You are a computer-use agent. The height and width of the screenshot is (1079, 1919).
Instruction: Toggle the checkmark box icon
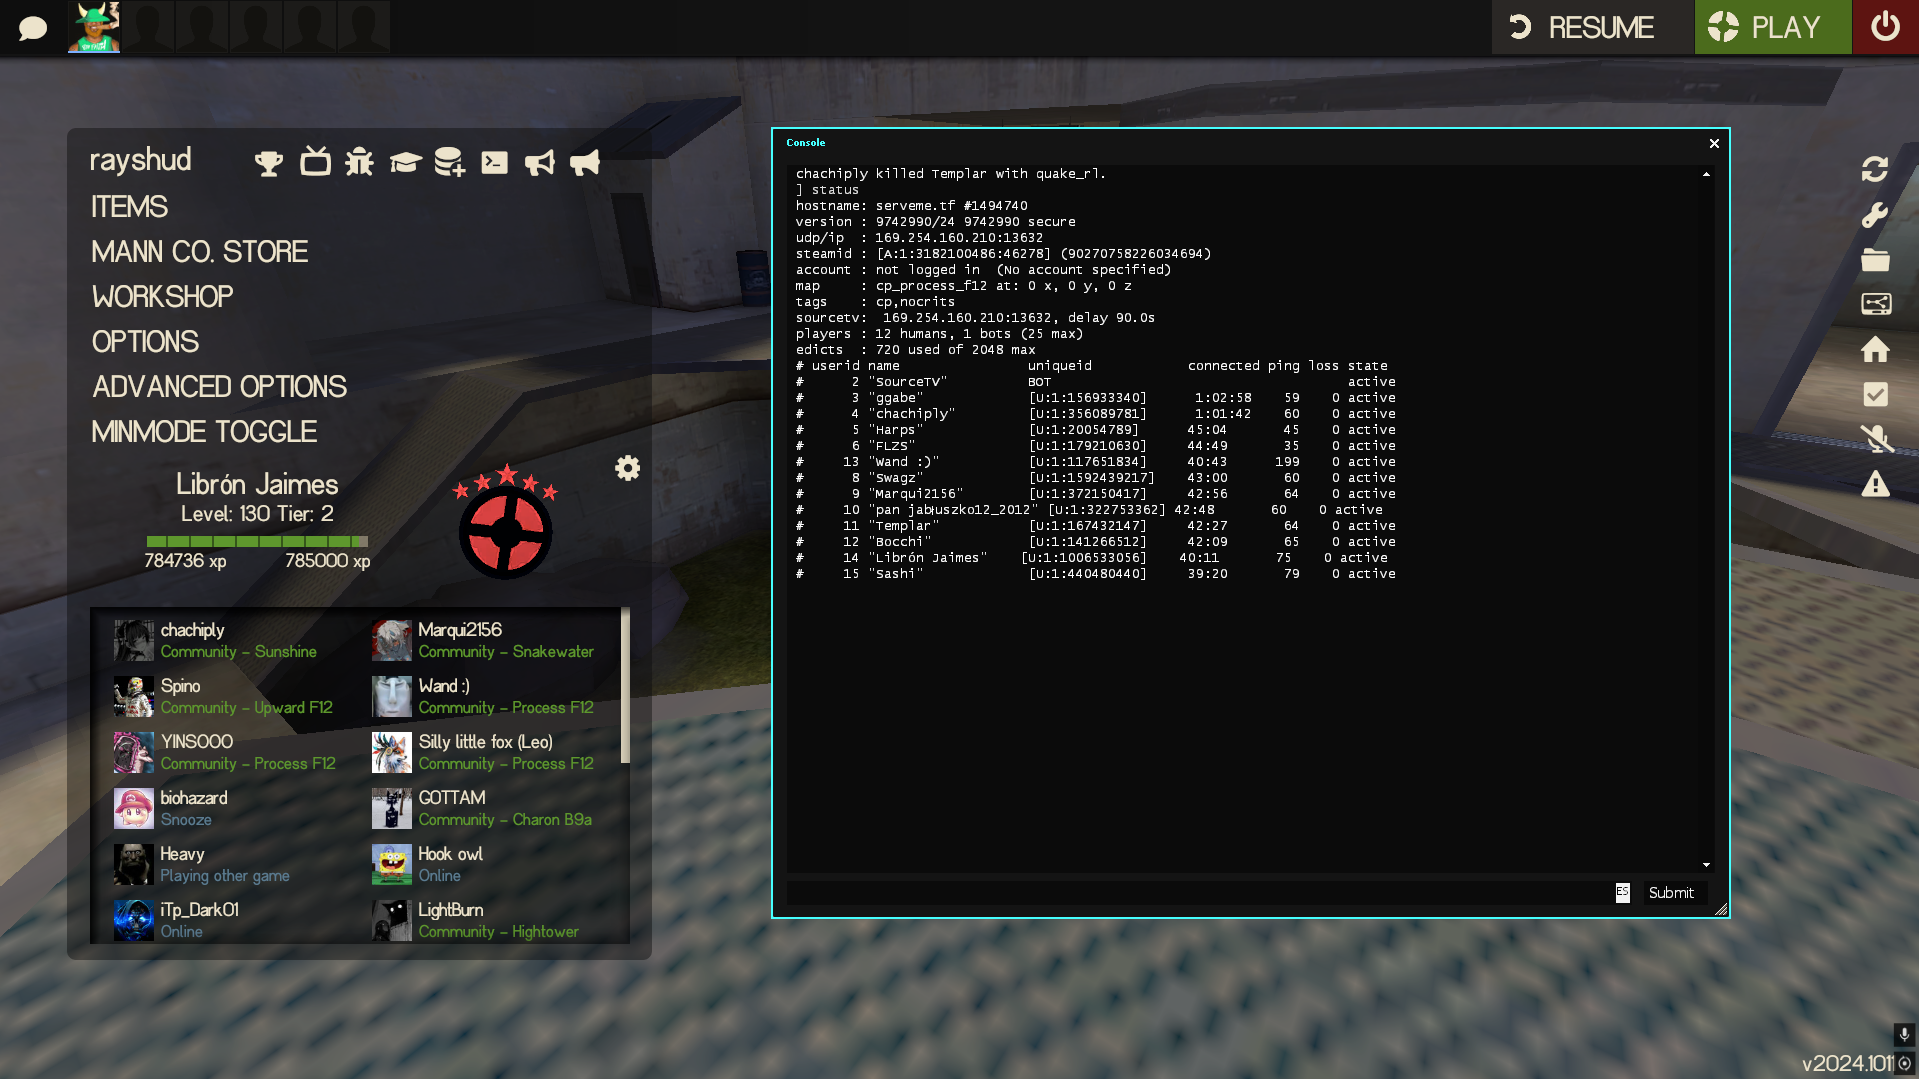1875,395
